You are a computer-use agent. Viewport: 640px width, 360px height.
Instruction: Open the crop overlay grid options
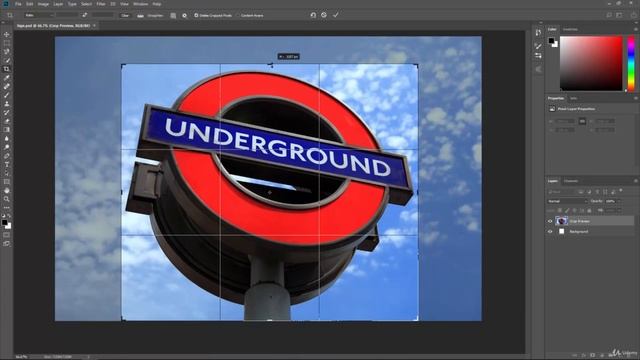tap(173, 16)
